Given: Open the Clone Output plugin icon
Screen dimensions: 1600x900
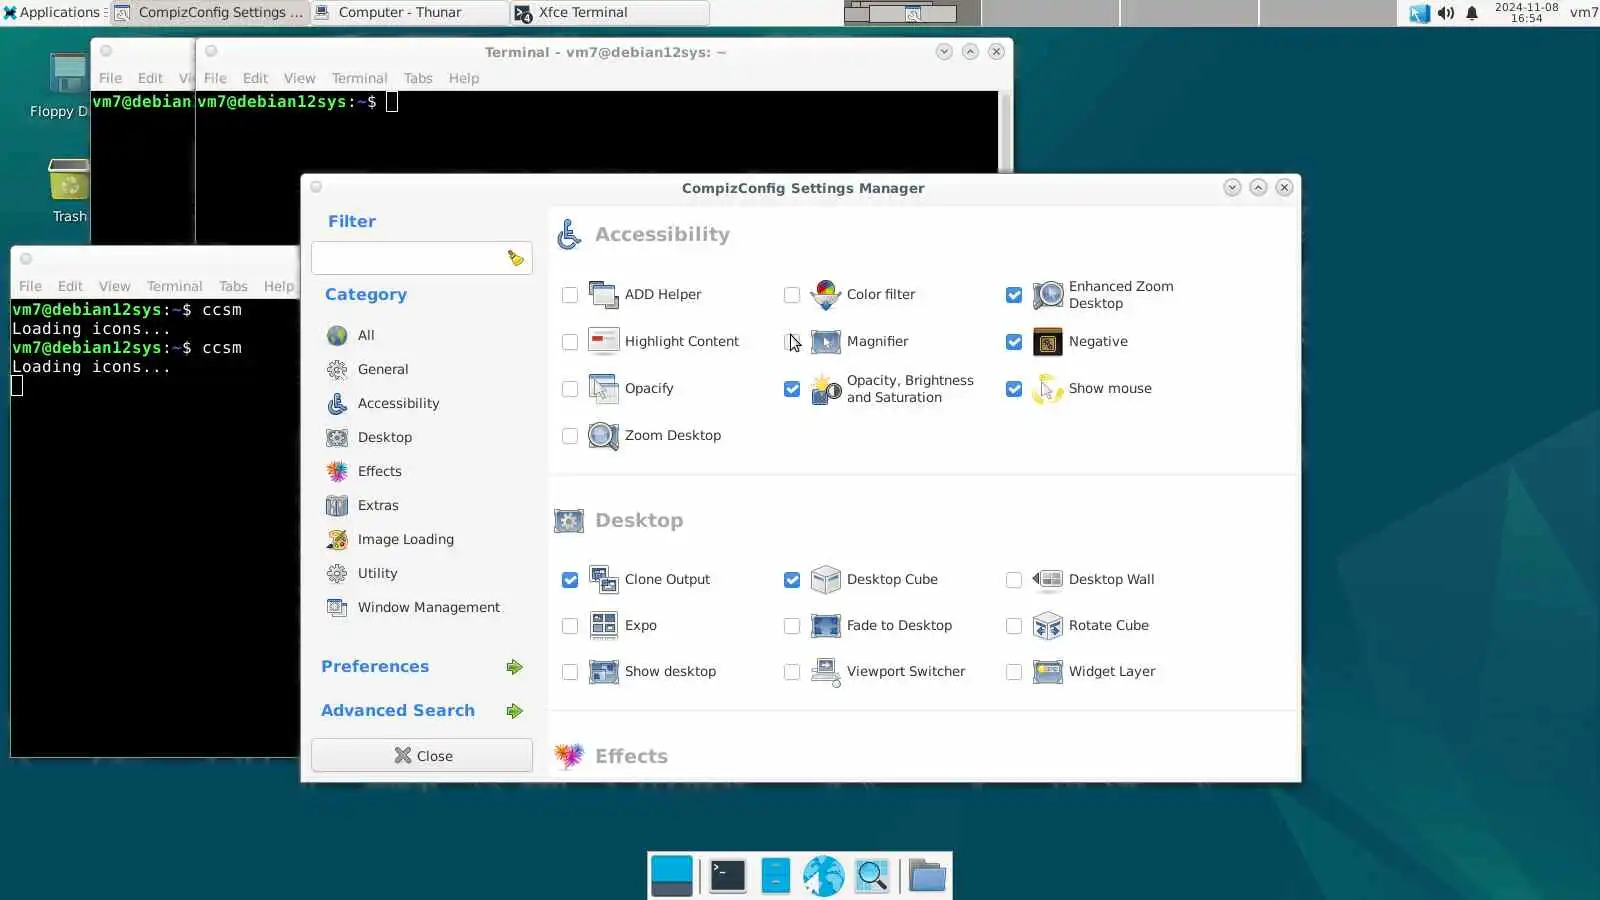Looking at the screenshot, I should (604, 580).
